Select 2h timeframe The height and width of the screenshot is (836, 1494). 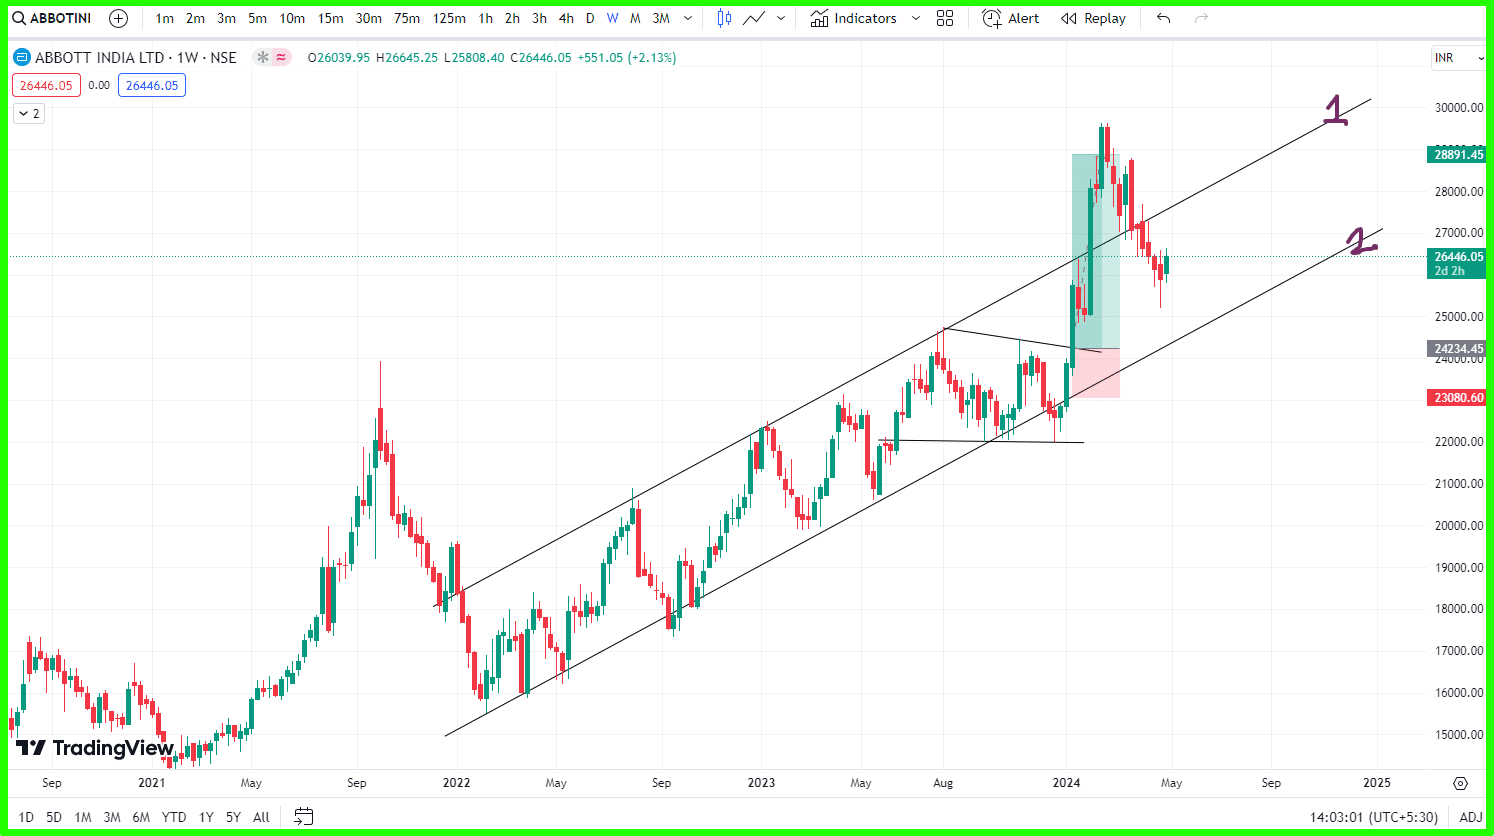click(512, 18)
